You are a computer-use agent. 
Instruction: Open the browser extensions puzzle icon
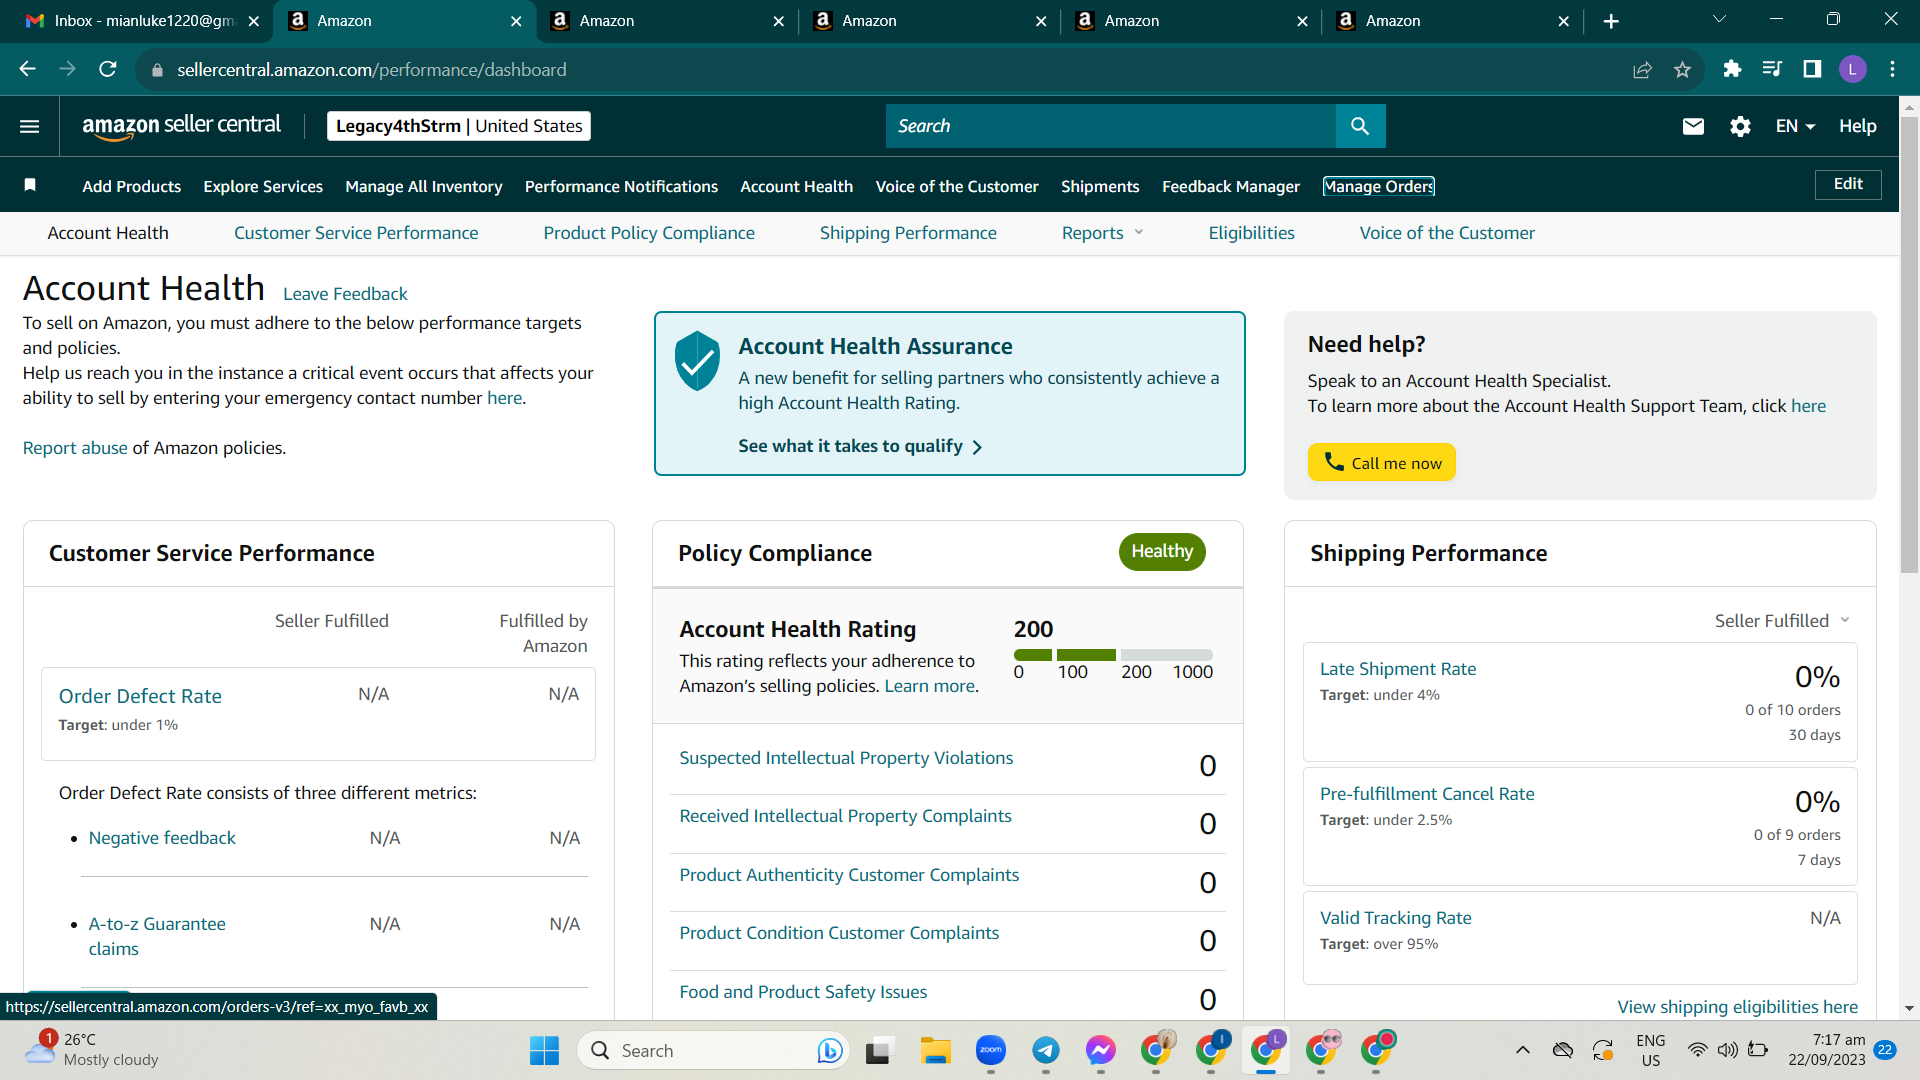1732,69
